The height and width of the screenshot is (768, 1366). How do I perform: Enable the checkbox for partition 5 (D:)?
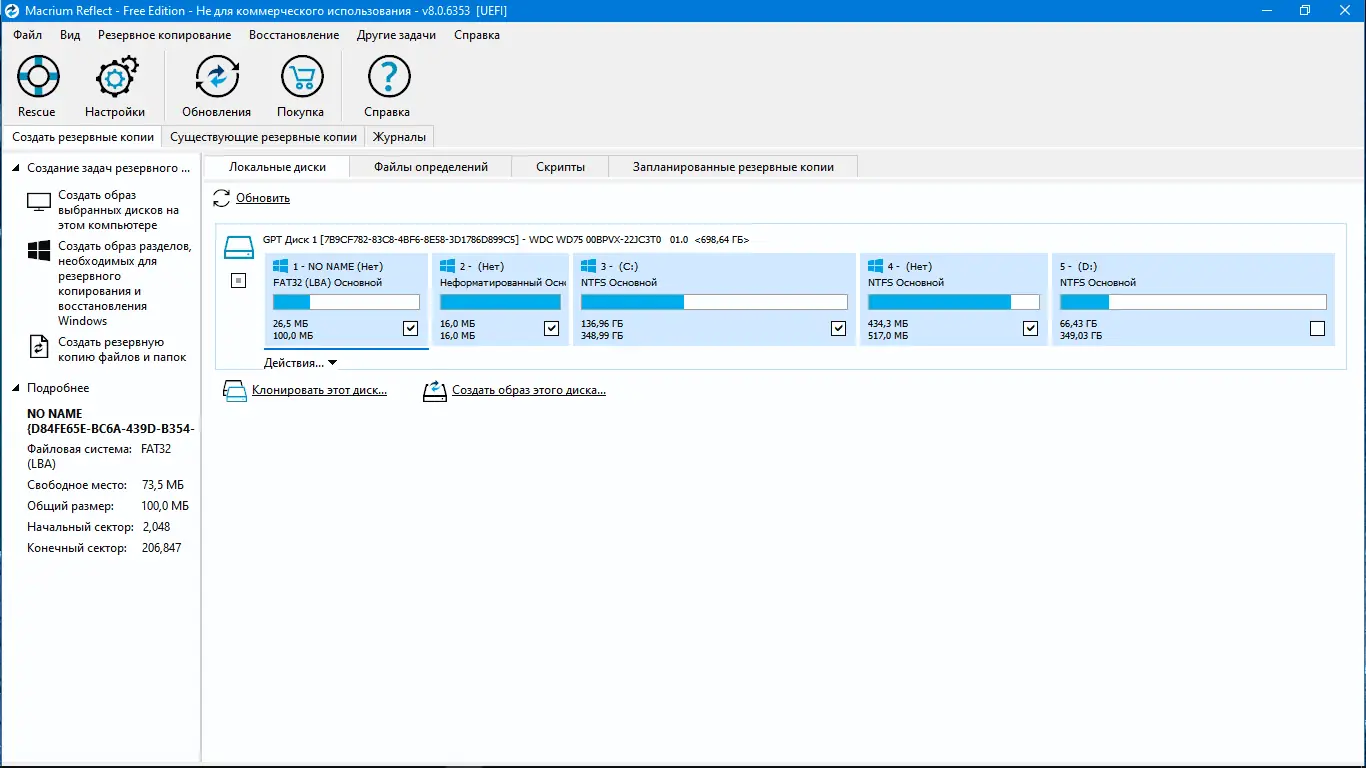click(x=1317, y=328)
